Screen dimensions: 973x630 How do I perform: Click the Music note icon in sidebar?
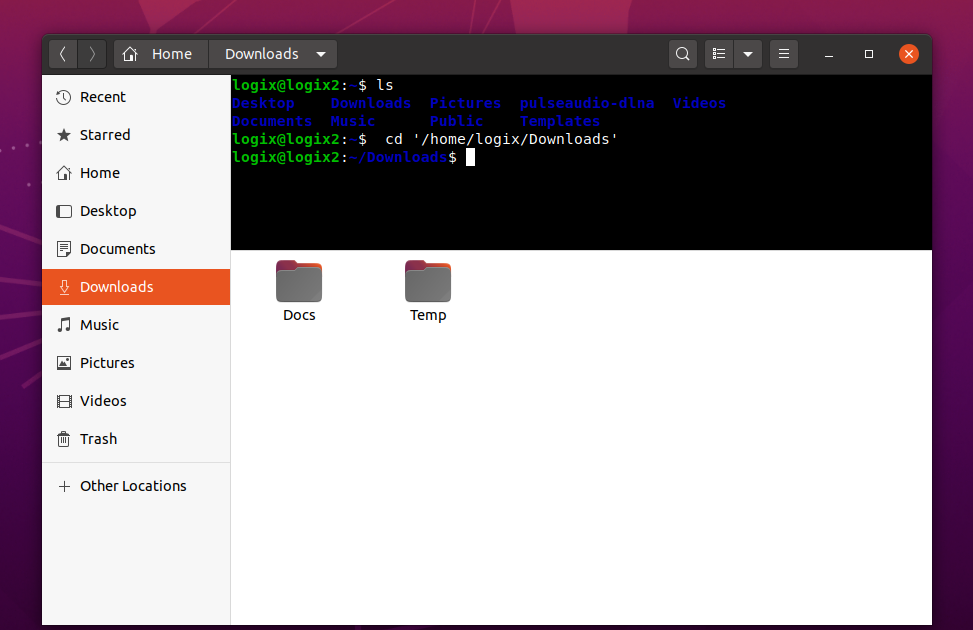click(63, 325)
